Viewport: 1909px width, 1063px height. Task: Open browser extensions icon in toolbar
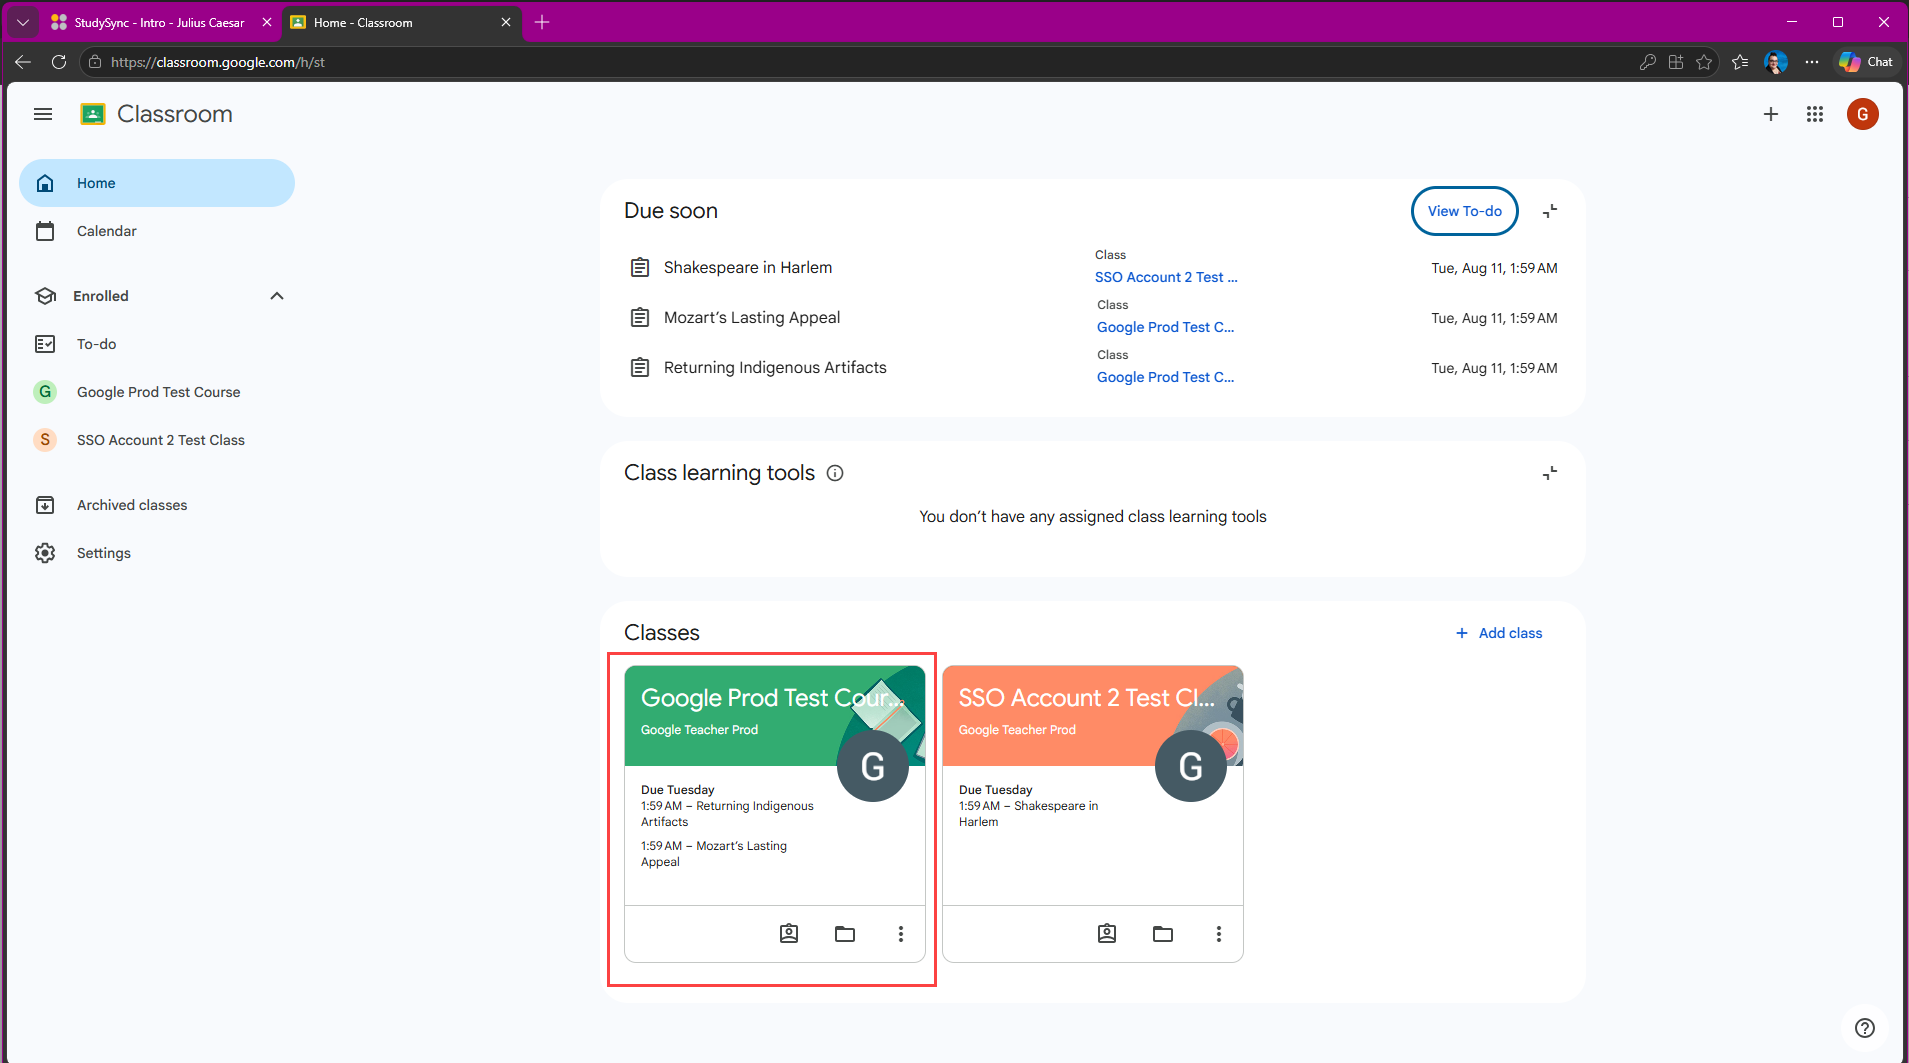tap(1676, 62)
